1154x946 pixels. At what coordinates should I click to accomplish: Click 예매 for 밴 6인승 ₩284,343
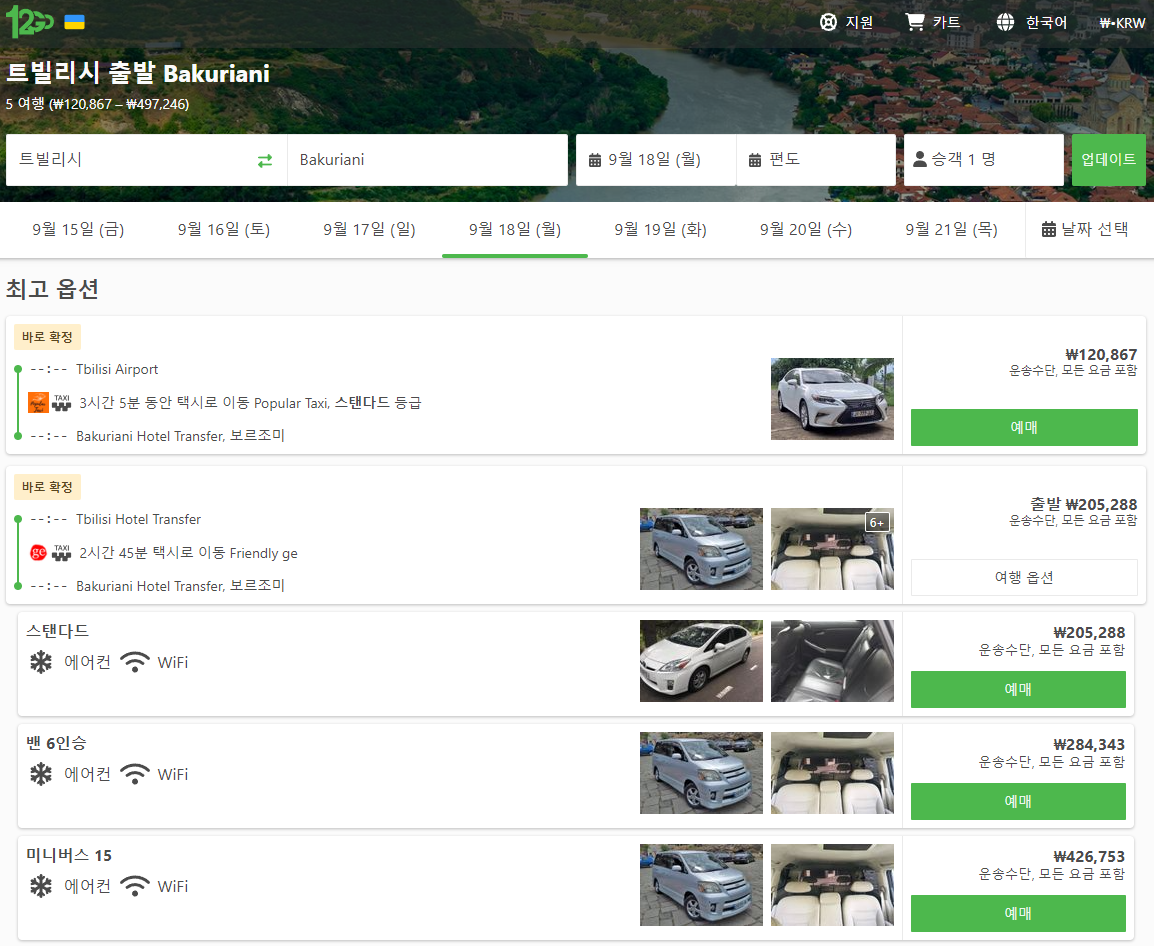tap(1018, 801)
